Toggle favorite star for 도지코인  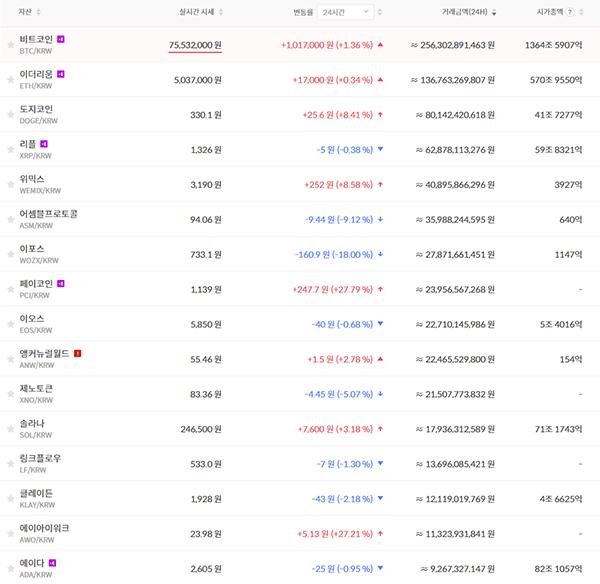pos(10,115)
